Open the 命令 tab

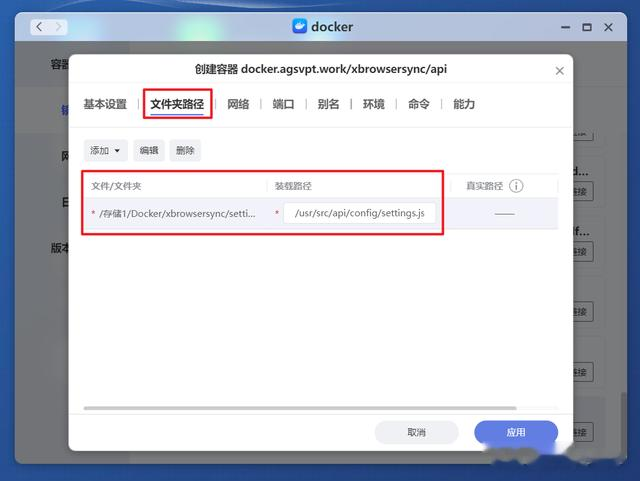coord(419,104)
